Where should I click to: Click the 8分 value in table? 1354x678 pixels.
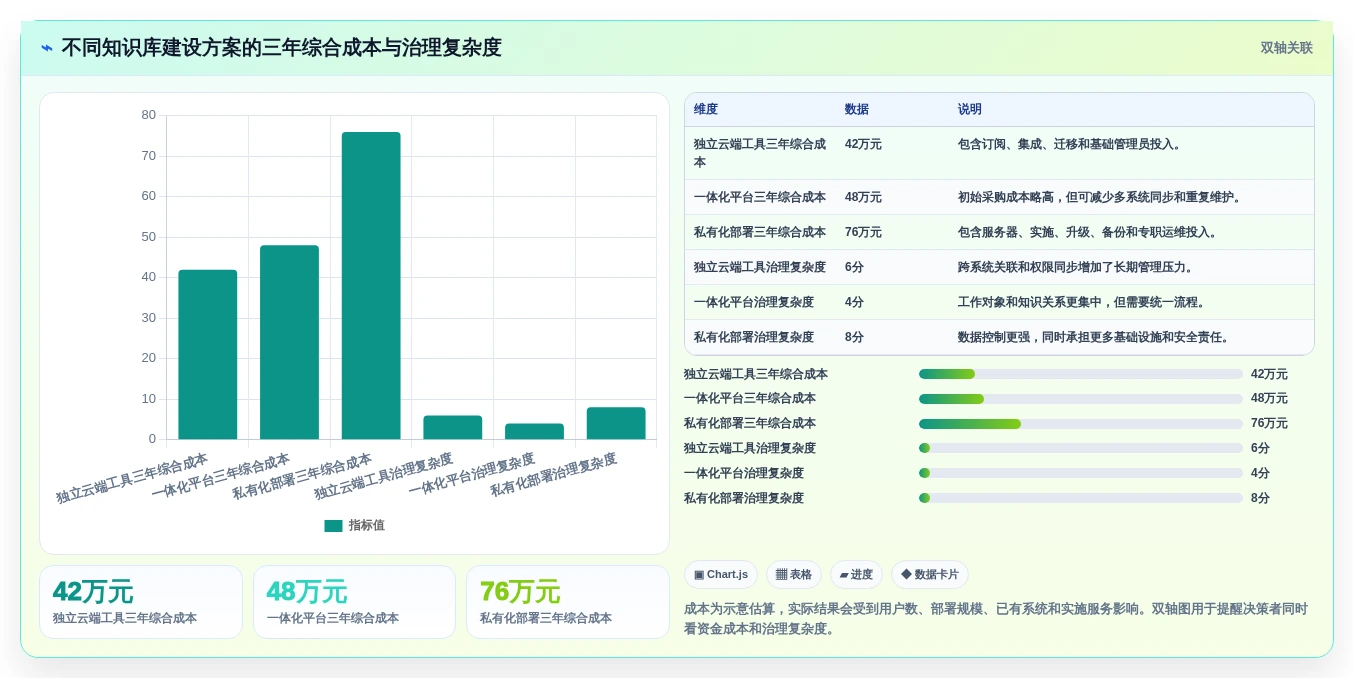[x=854, y=337]
